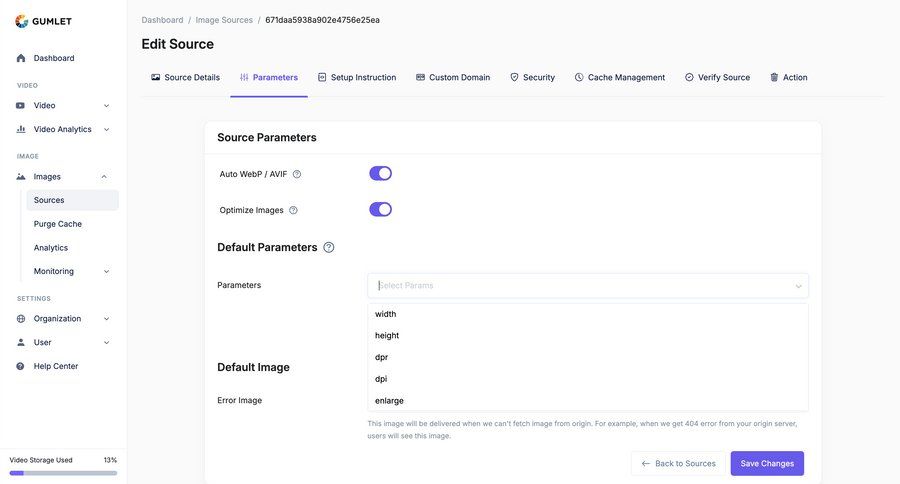Viewport: 900px width, 484px height.
Task: Click help icon next to Optimize Images
Action: click(x=293, y=210)
